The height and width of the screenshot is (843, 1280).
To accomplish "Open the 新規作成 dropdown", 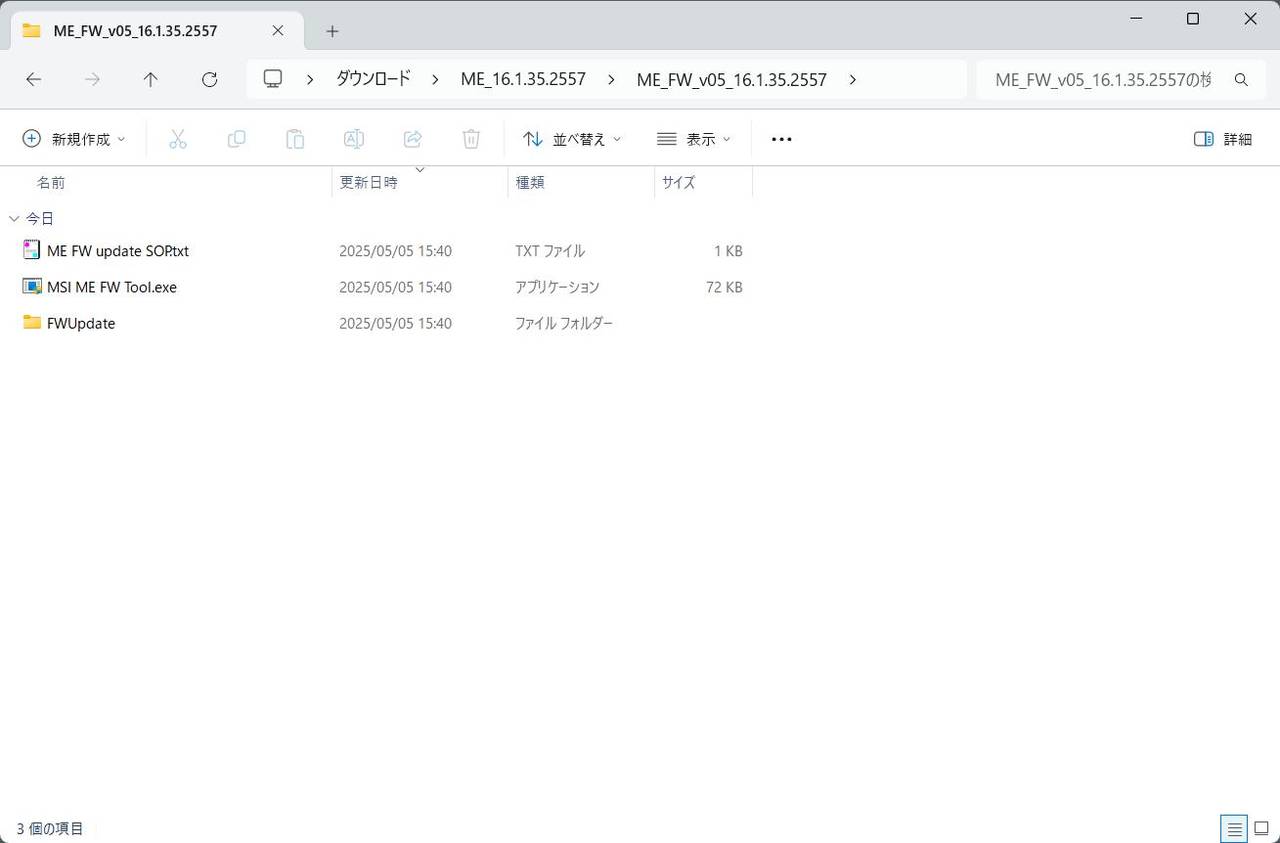I will (74, 139).
